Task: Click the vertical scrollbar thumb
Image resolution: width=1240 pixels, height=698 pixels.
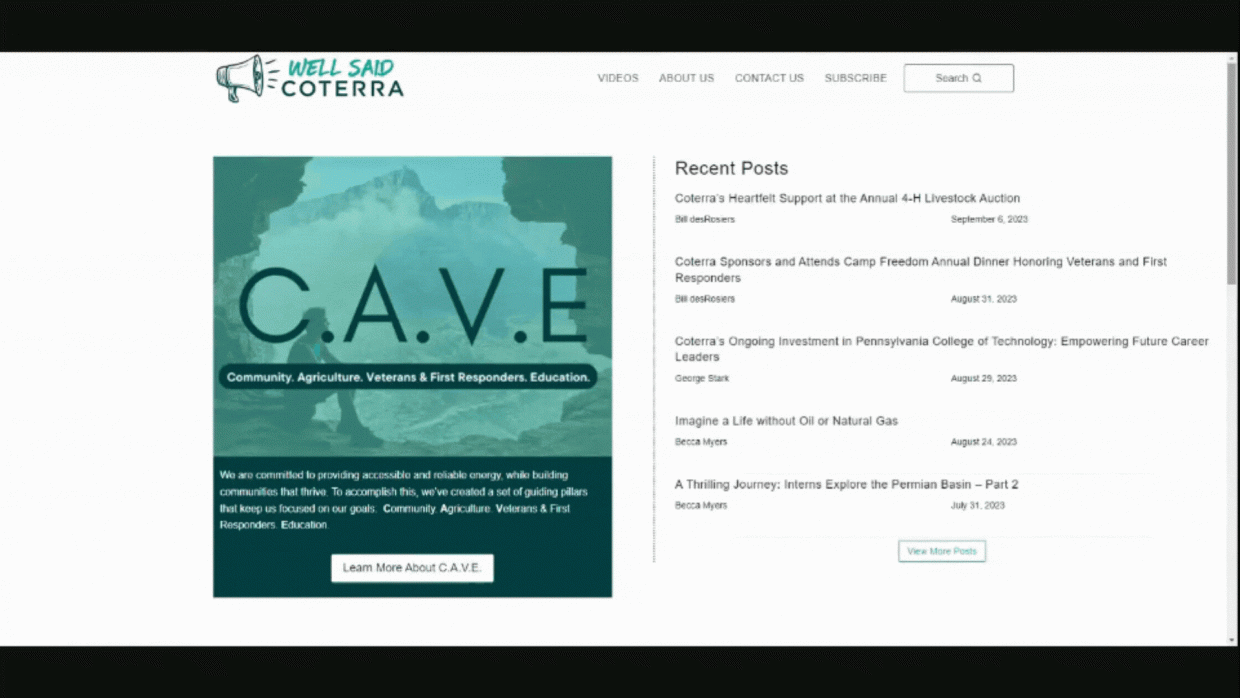Action: [x=1231, y=170]
